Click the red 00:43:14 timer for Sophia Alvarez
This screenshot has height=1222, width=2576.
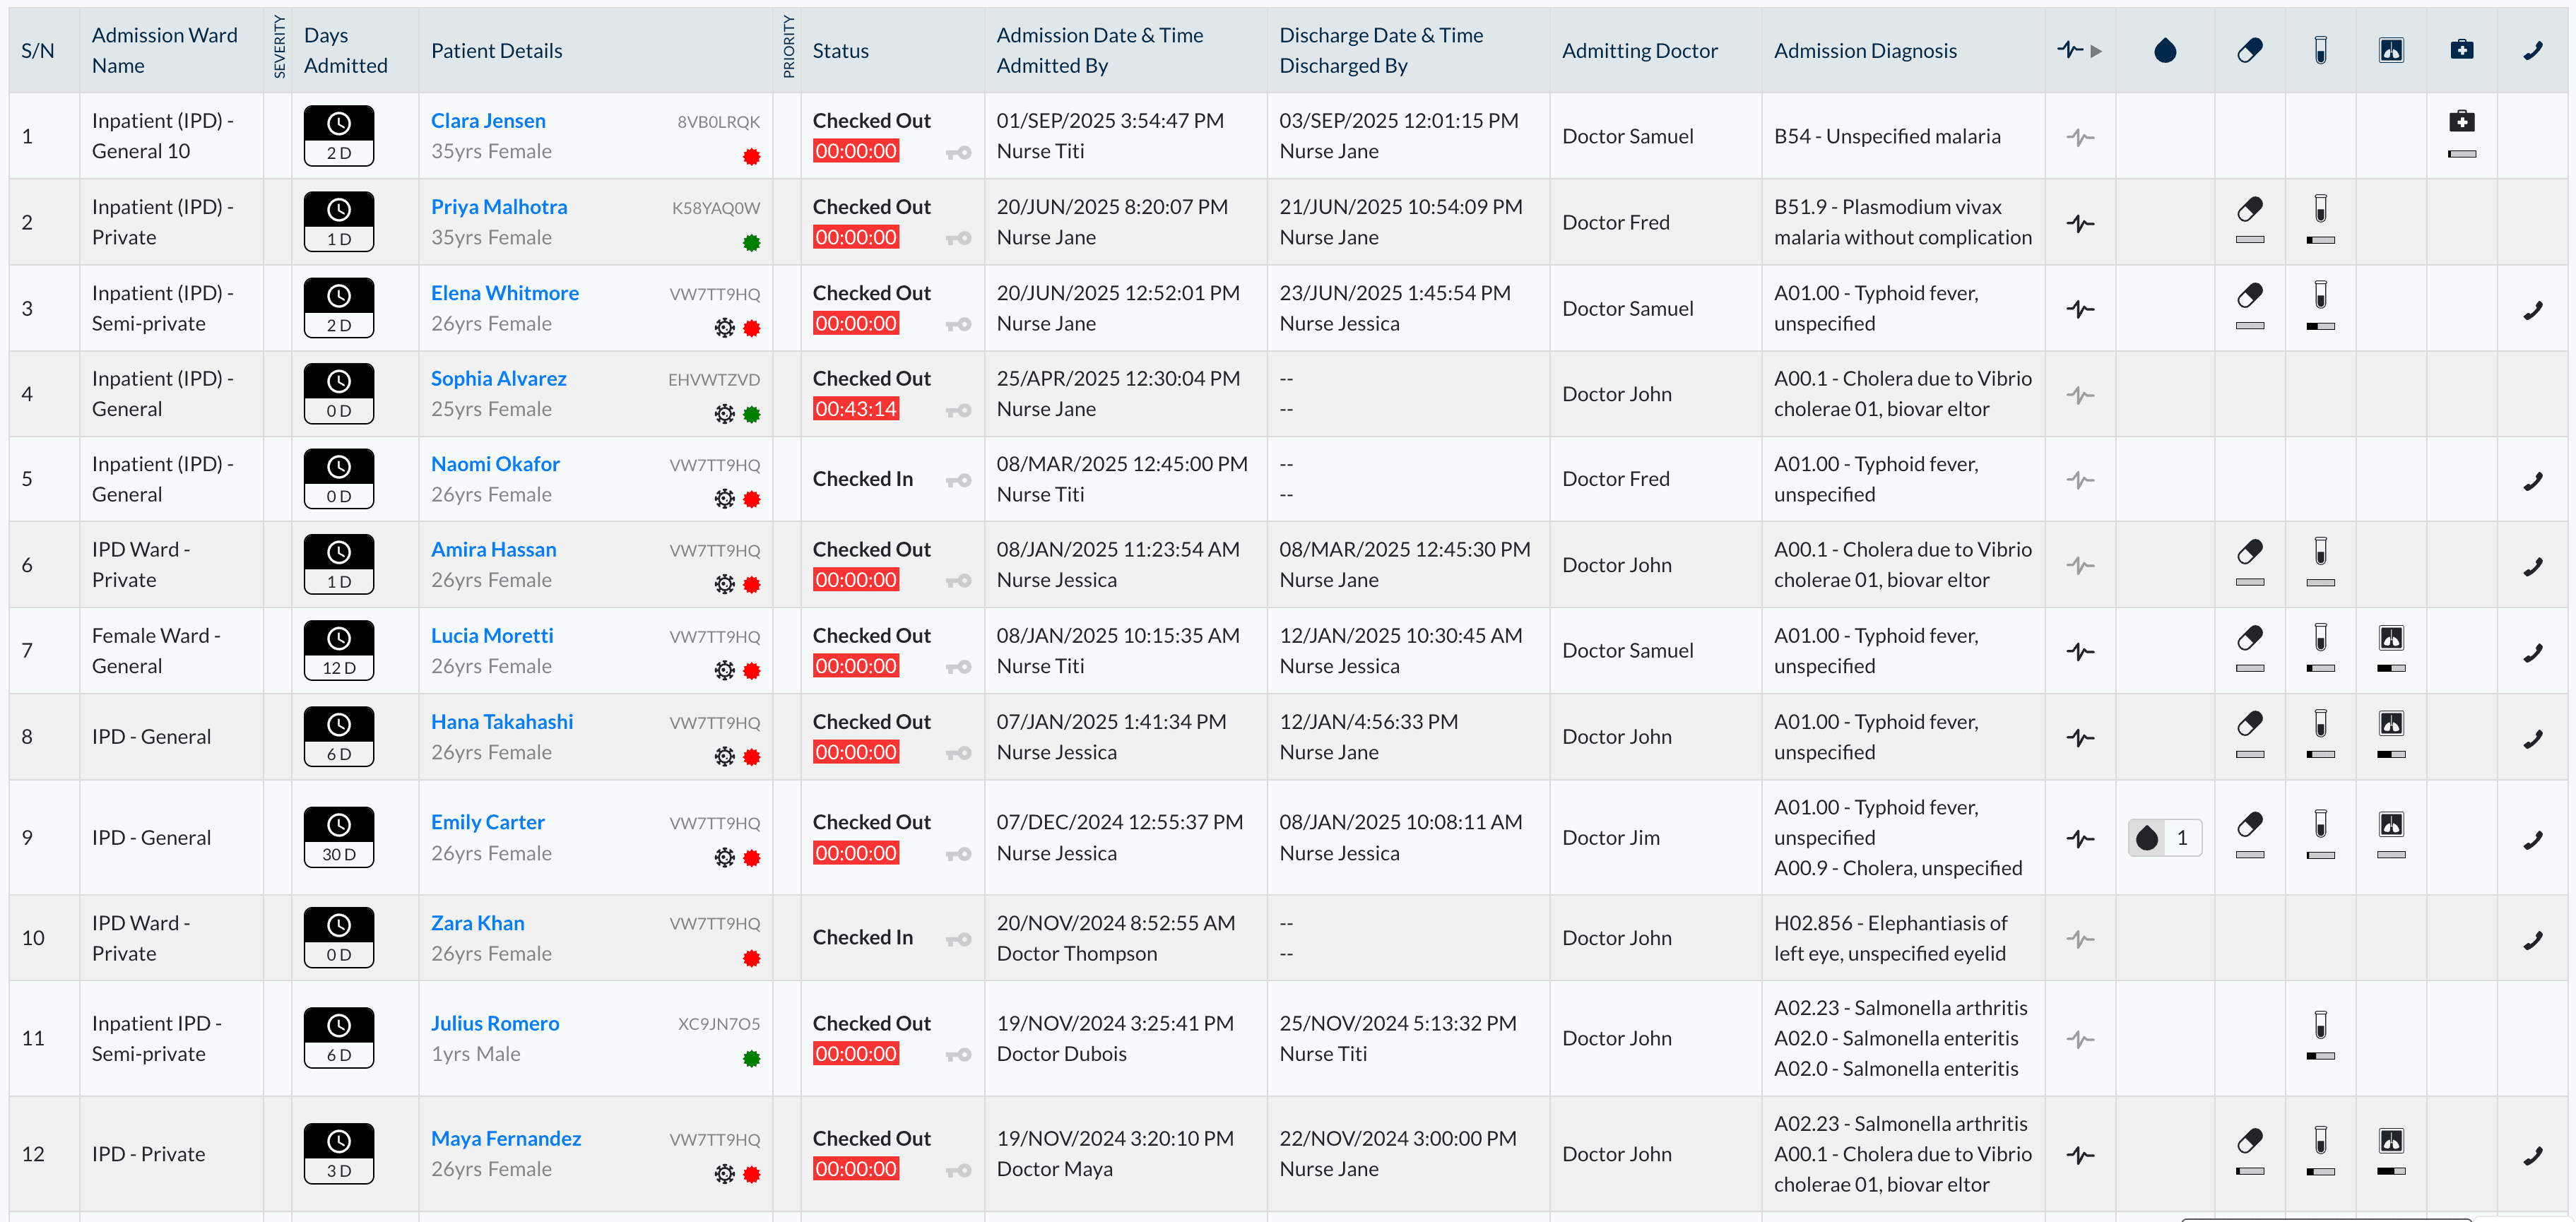(x=855, y=409)
